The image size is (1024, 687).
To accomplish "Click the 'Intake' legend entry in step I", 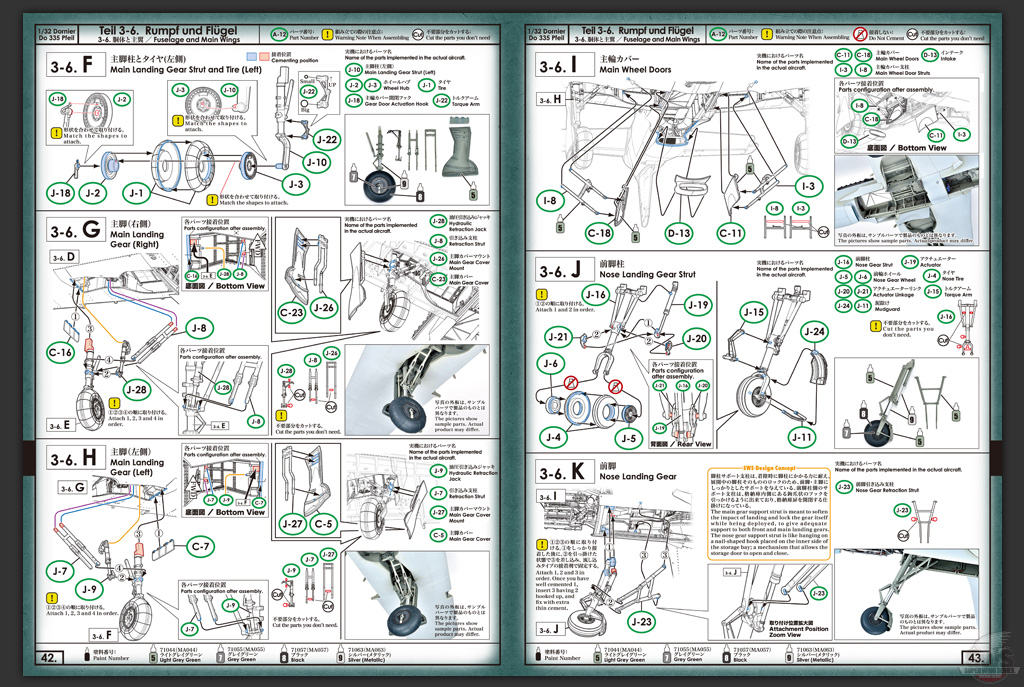I will [x=949, y=58].
